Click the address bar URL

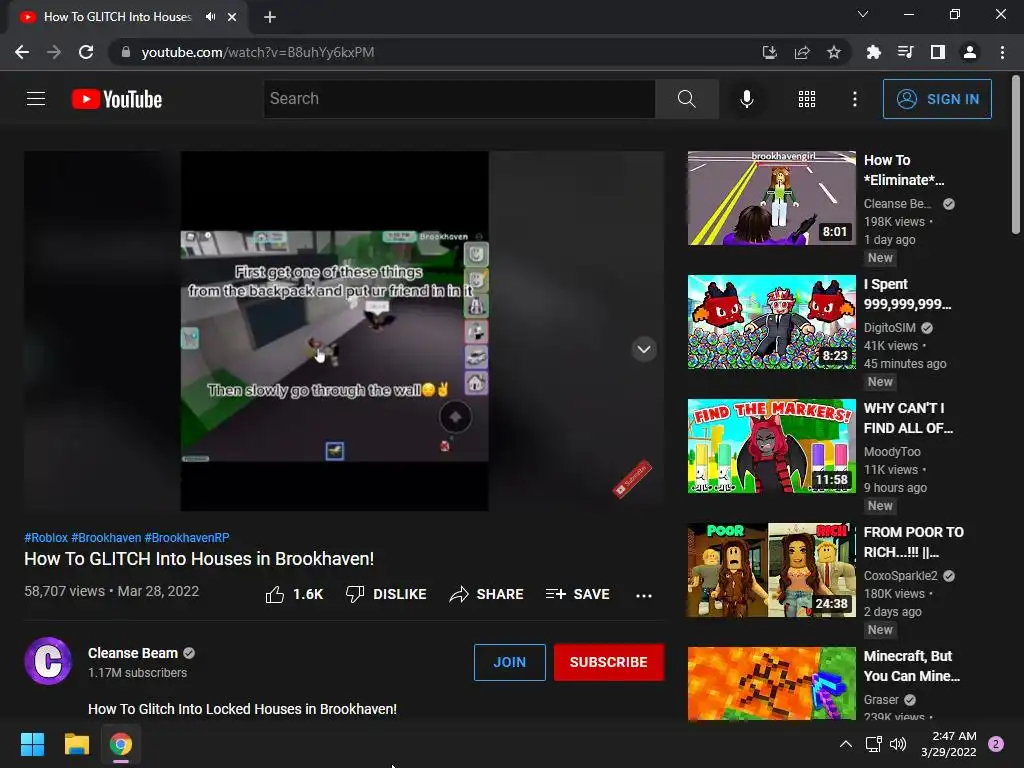pyautogui.click(x=258, y=52)
